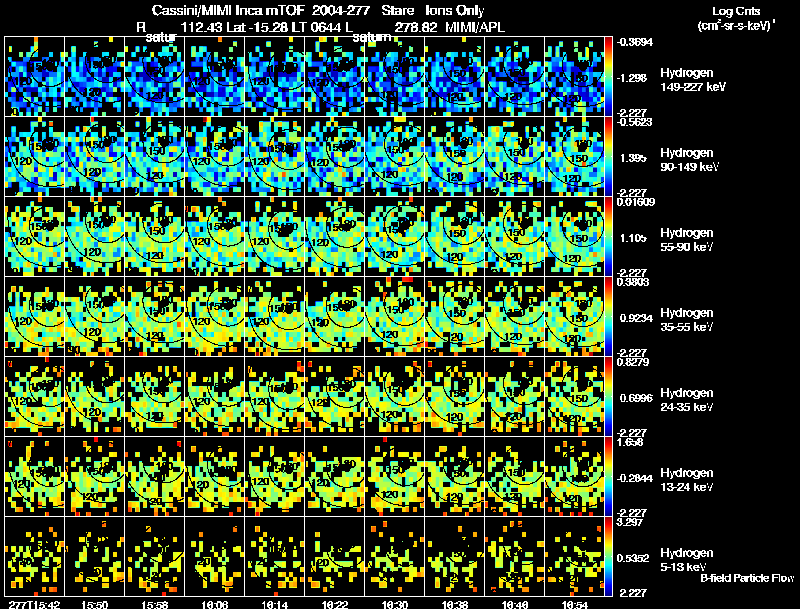The width and height of the screenshot is (800, 609).
Task: Click the 35-55 keV row color bar
Action: click(x=608, y=317)
